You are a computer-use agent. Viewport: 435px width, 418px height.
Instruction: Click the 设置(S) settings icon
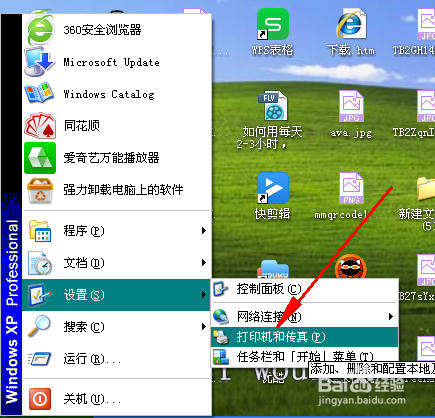coord(40,295)
